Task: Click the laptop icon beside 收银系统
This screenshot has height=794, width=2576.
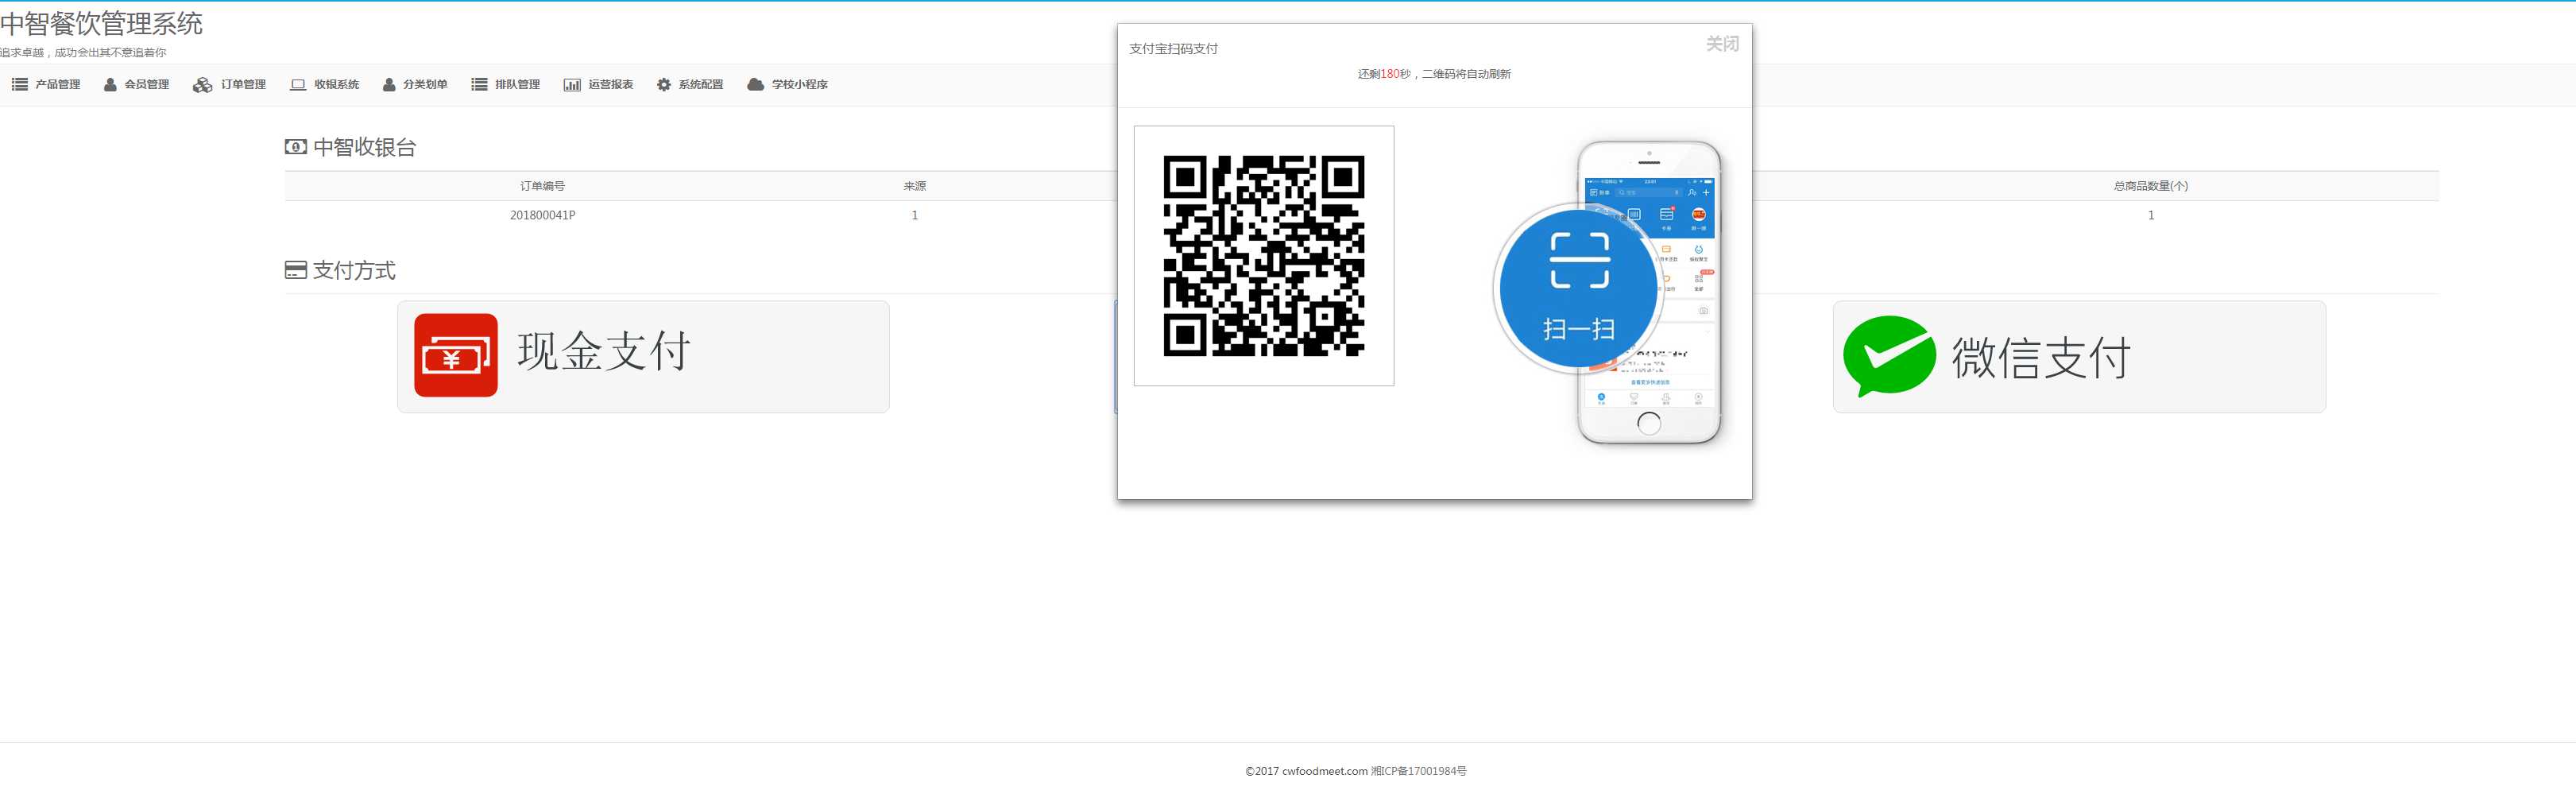Action: (298, 85)
